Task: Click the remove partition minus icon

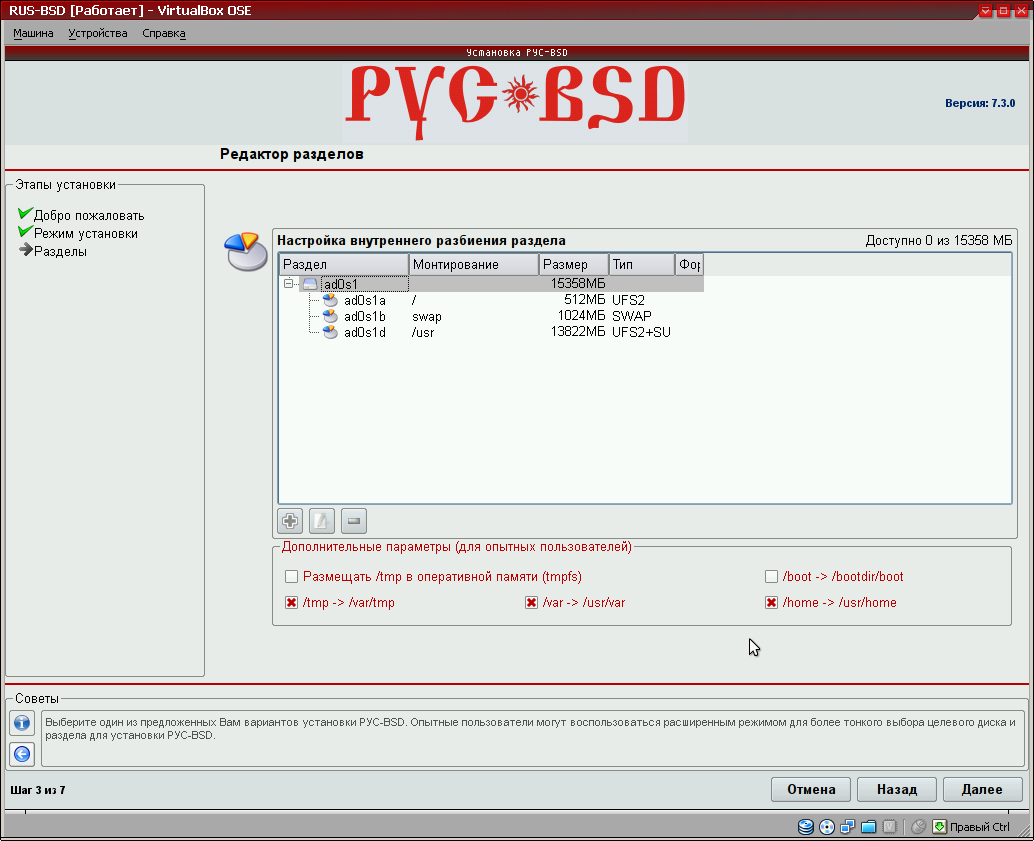Action: click(354, 521)
